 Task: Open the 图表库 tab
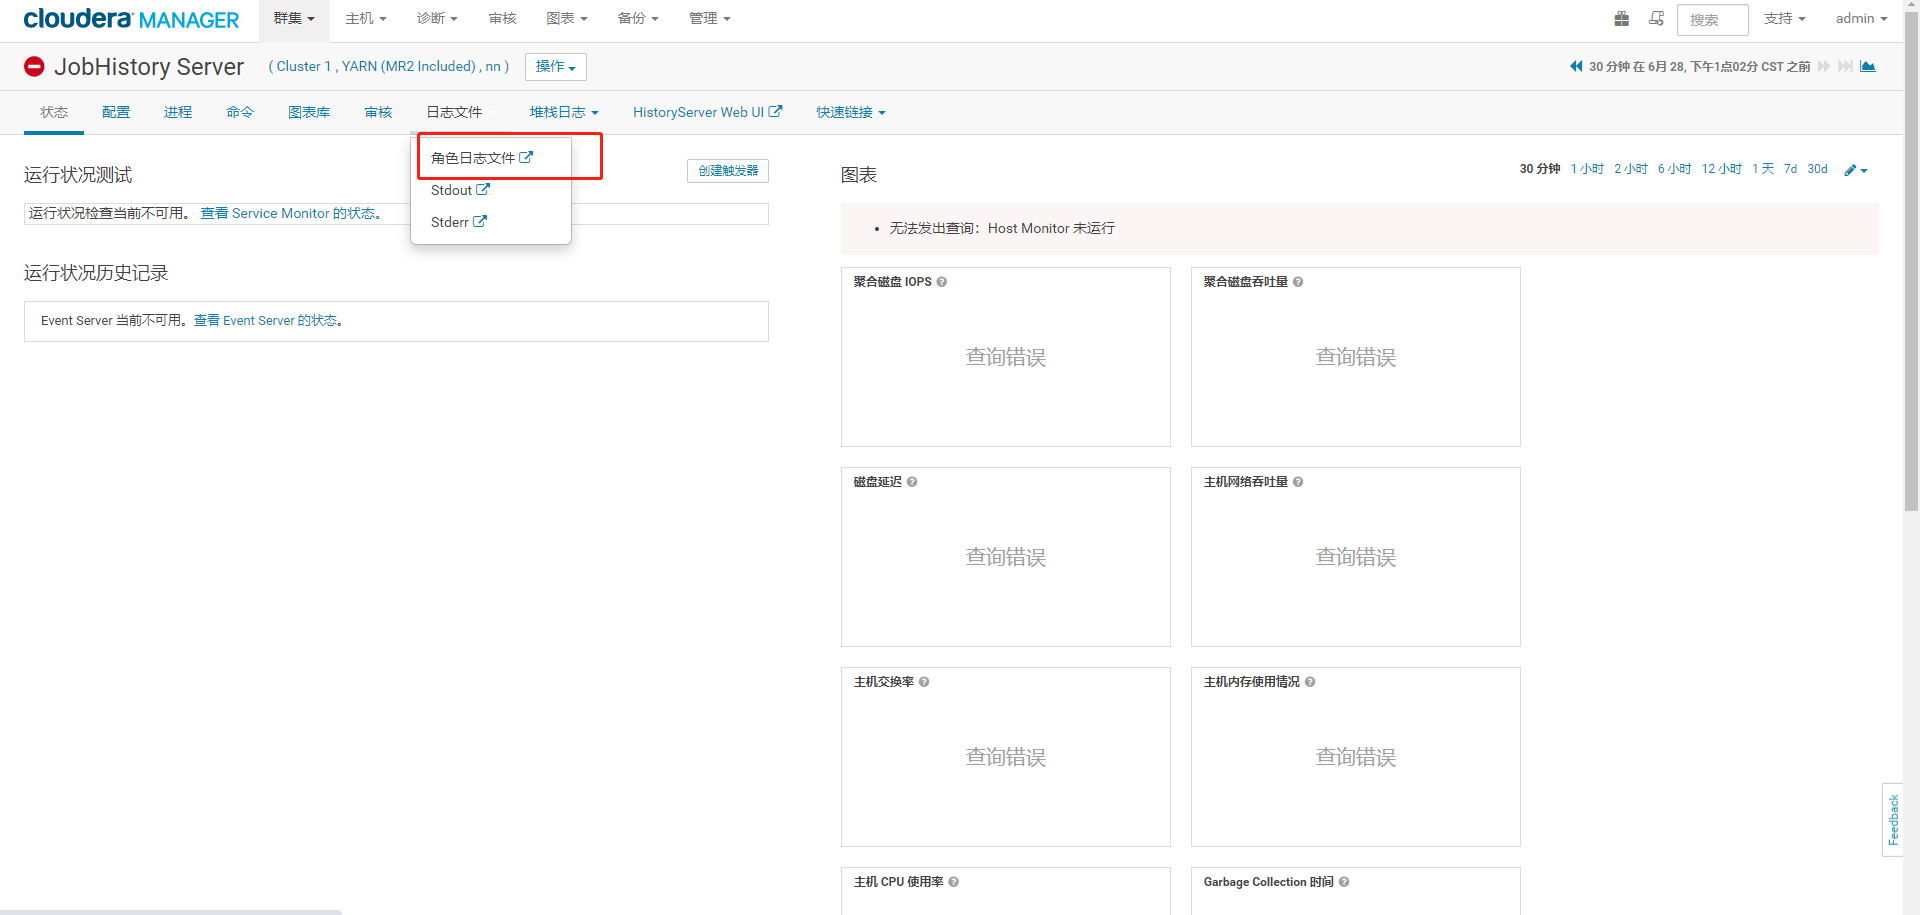pyautogui.click(x=309, y=112)
